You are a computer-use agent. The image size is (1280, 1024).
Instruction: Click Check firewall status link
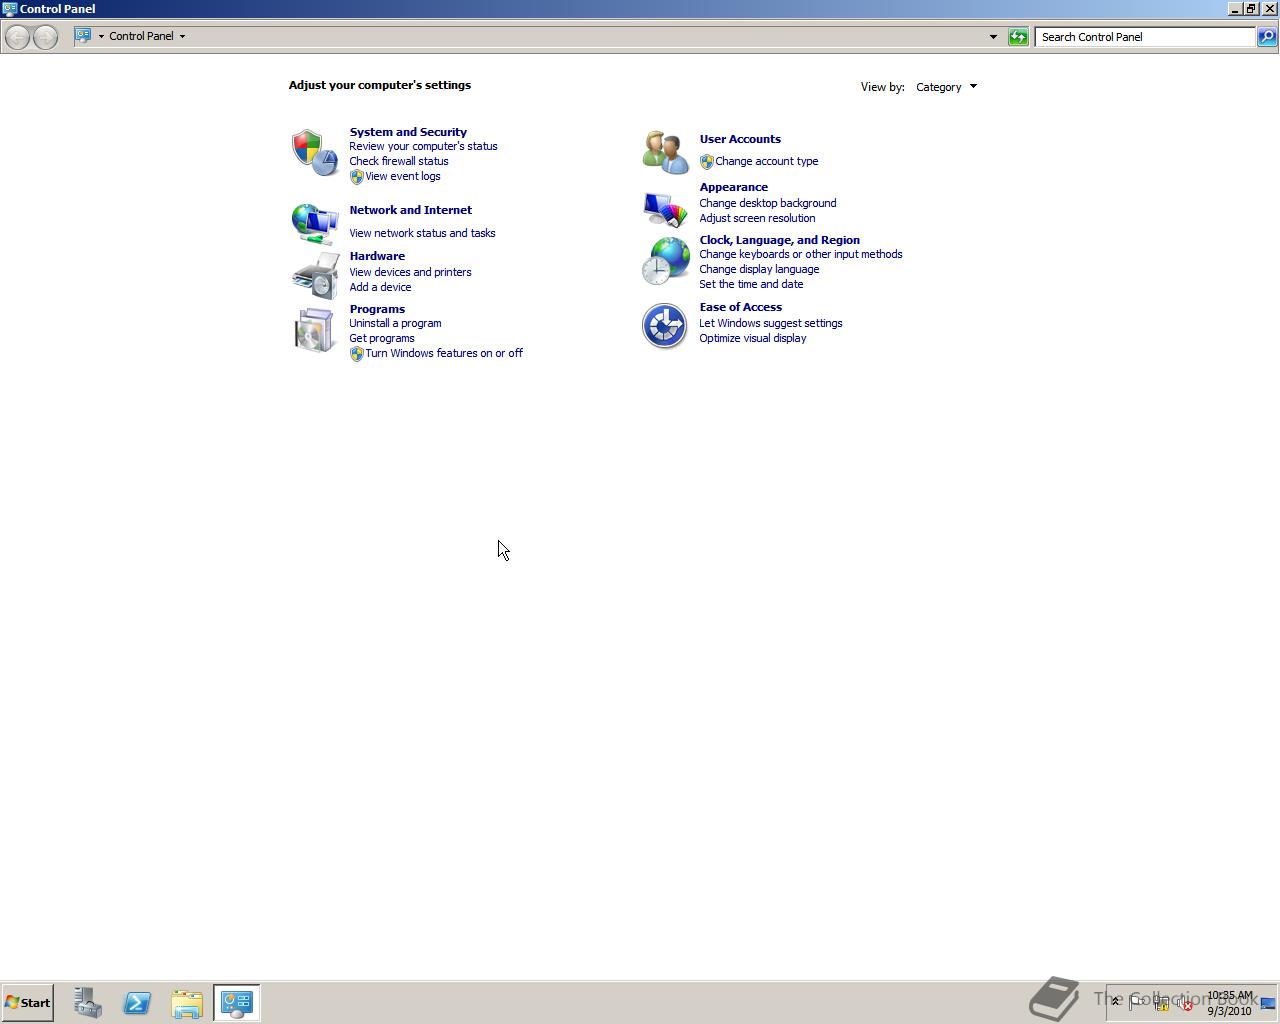(399, 161)
